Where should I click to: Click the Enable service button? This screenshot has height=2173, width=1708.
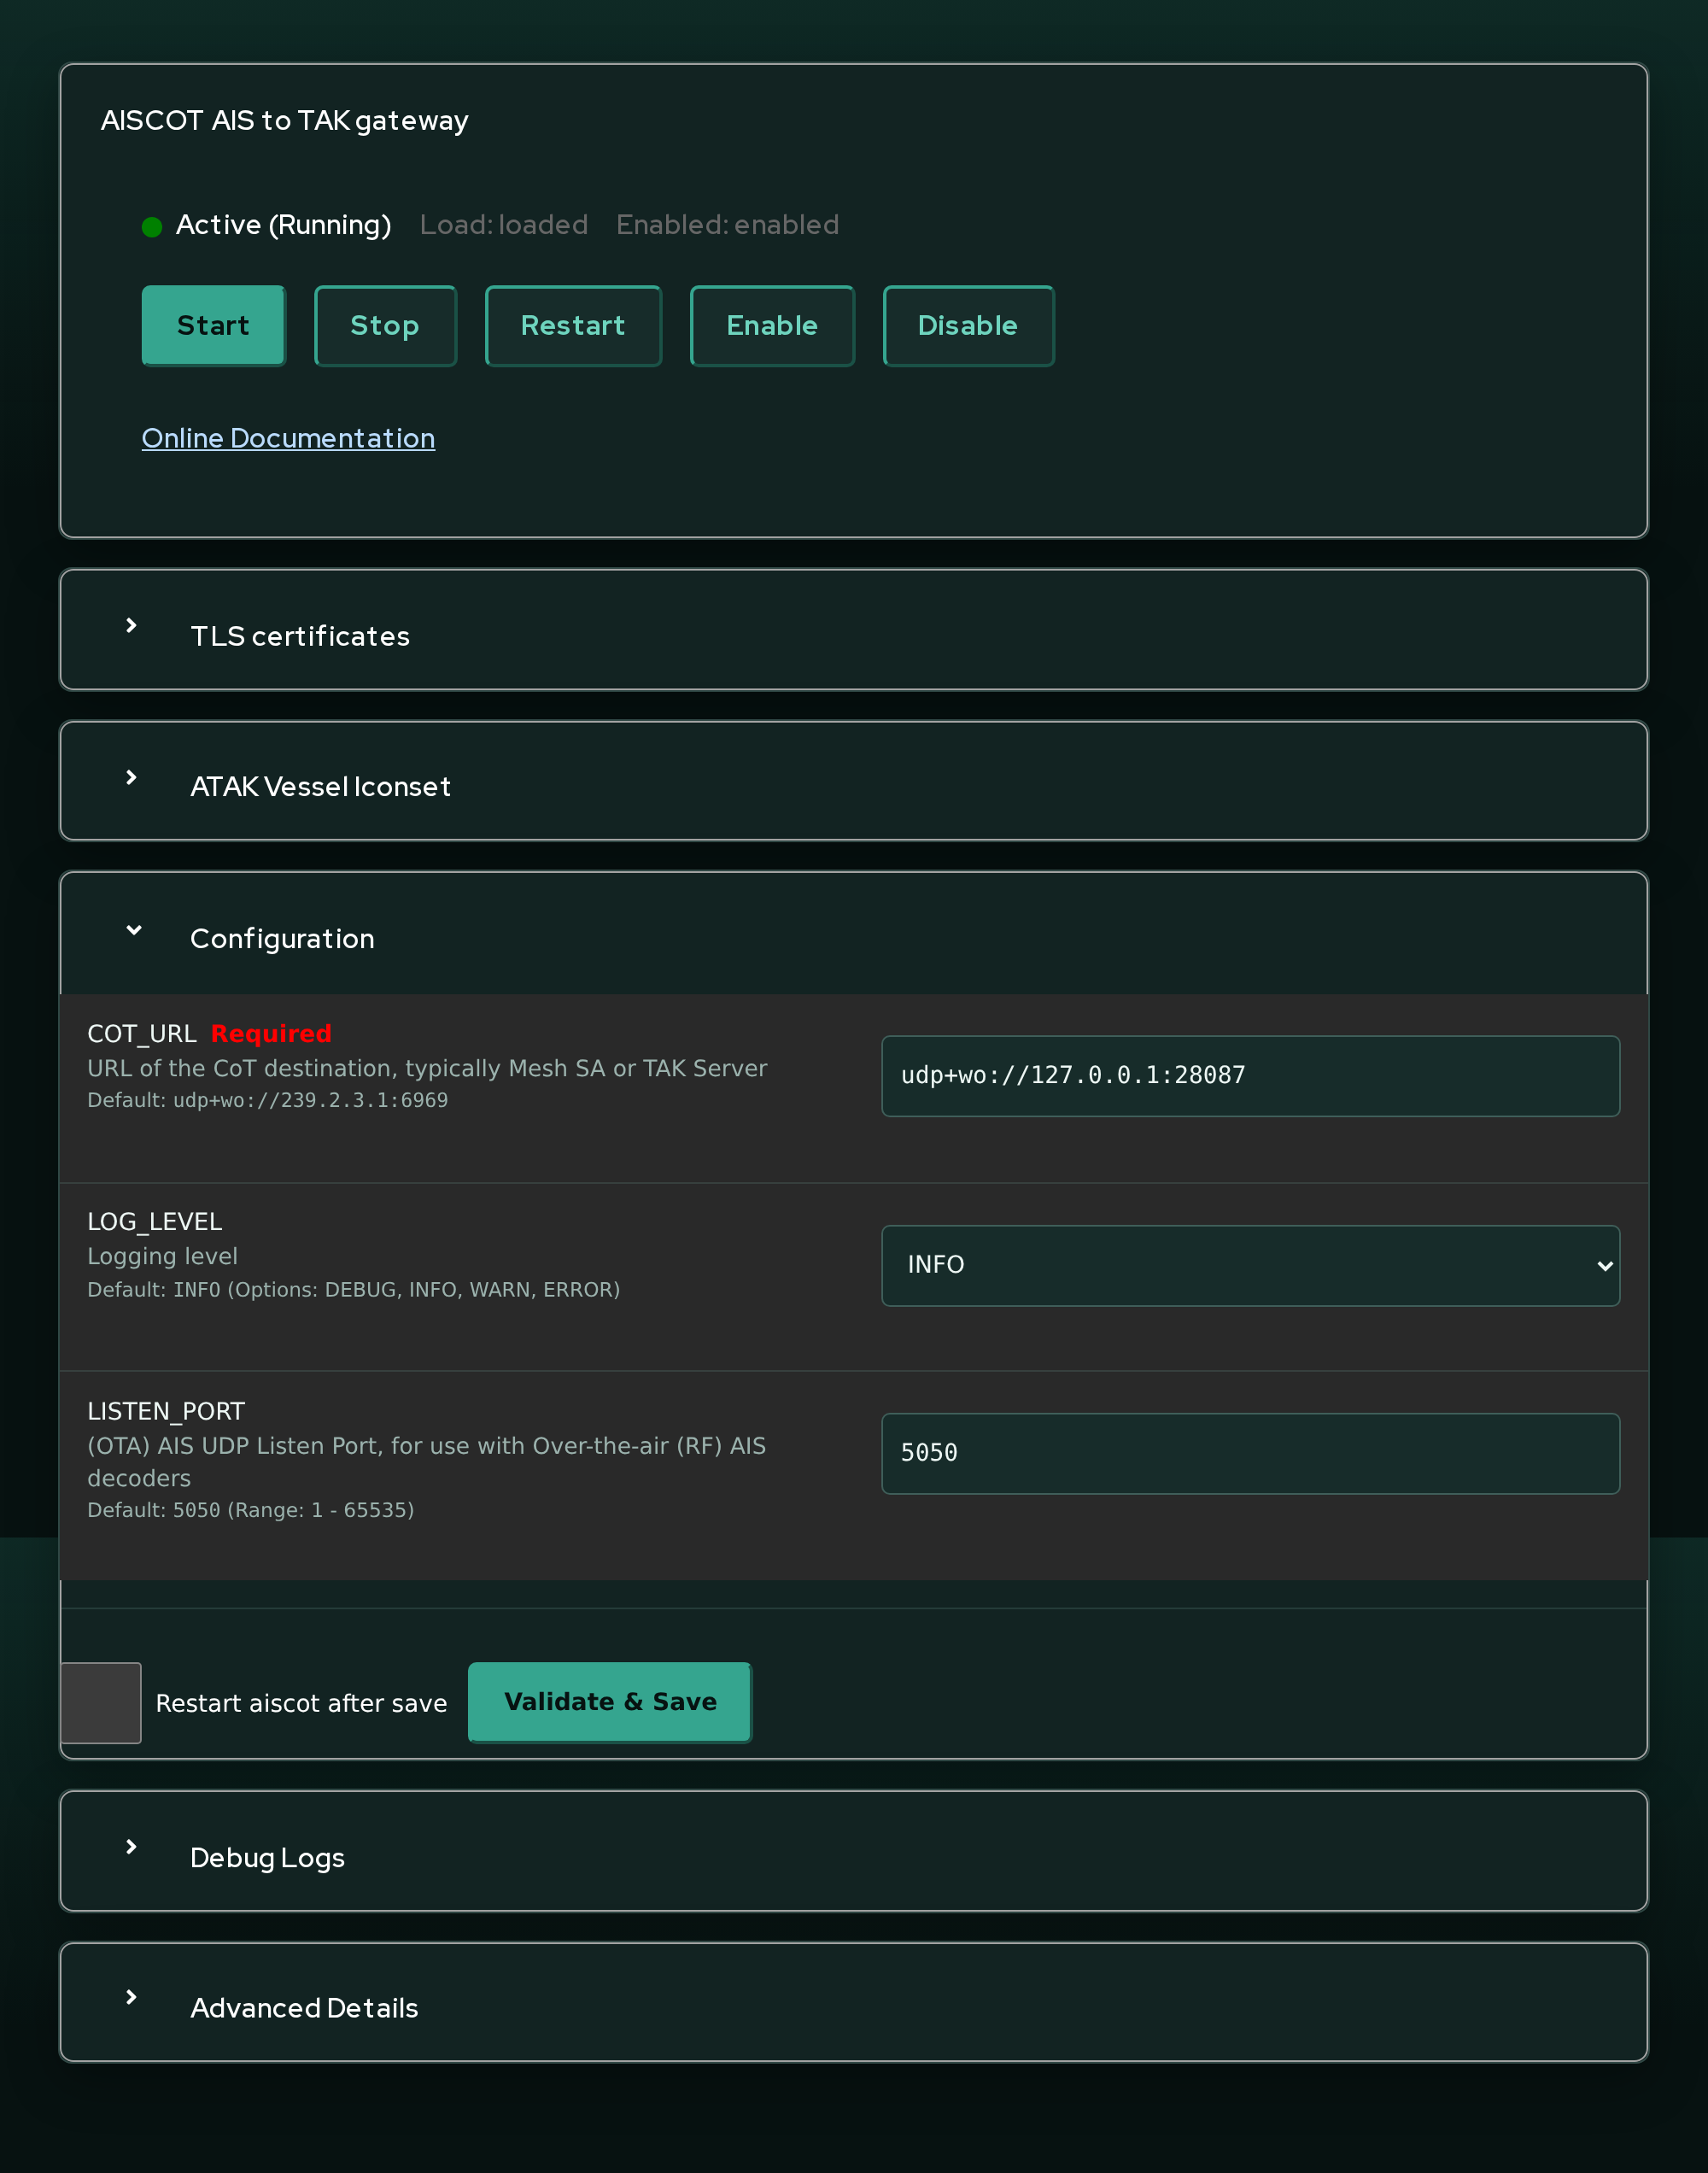(x=772, y=326)
